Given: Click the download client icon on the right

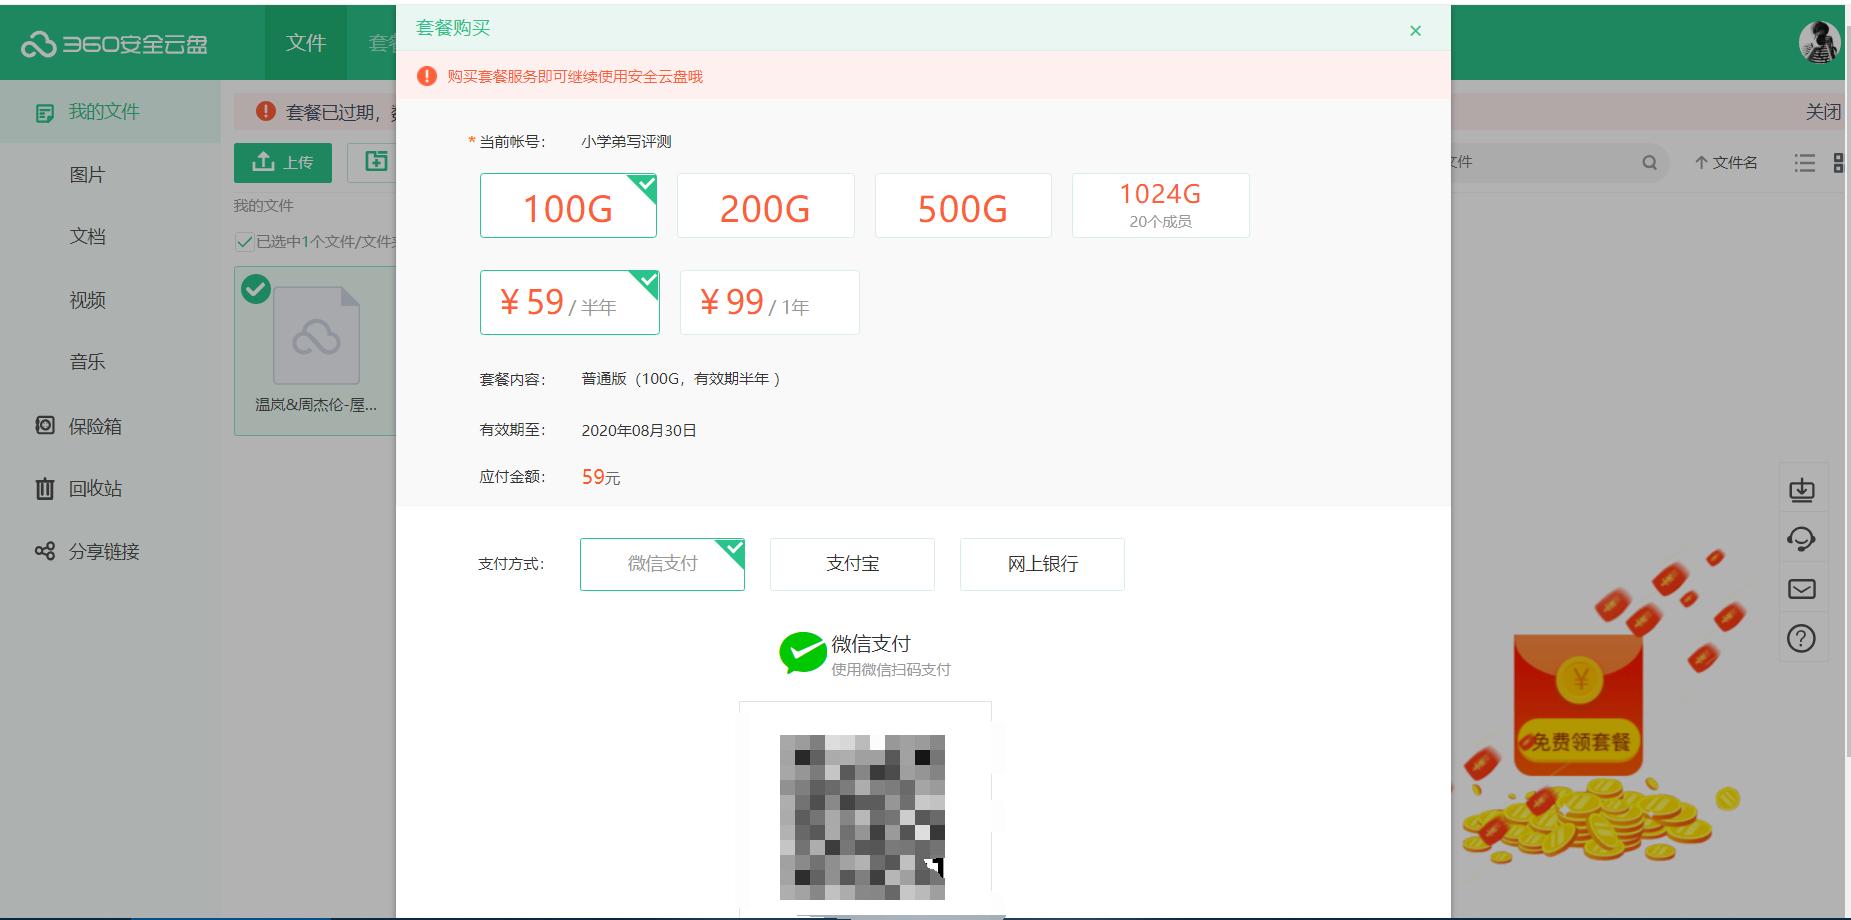Looking at the screenshot, I should click(x=1803, y=489).
